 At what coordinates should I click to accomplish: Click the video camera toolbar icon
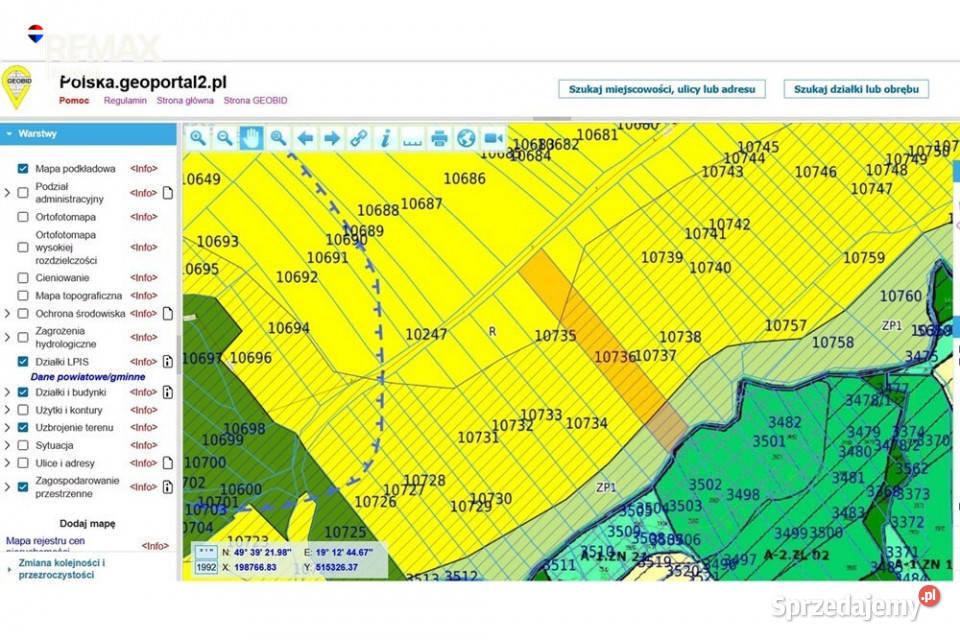(x=493, y=138)
